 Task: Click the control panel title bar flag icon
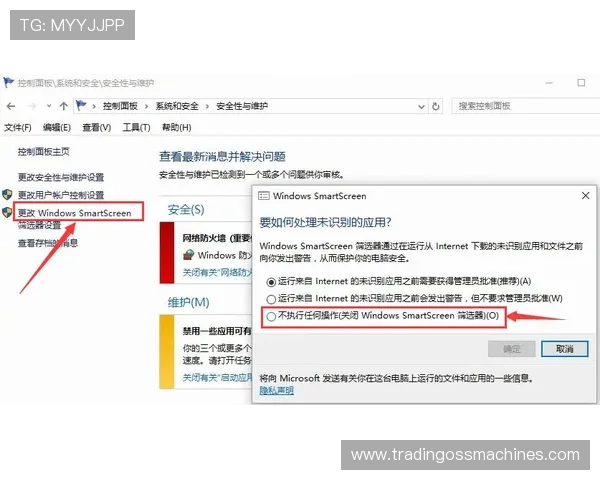click(8, 82)
